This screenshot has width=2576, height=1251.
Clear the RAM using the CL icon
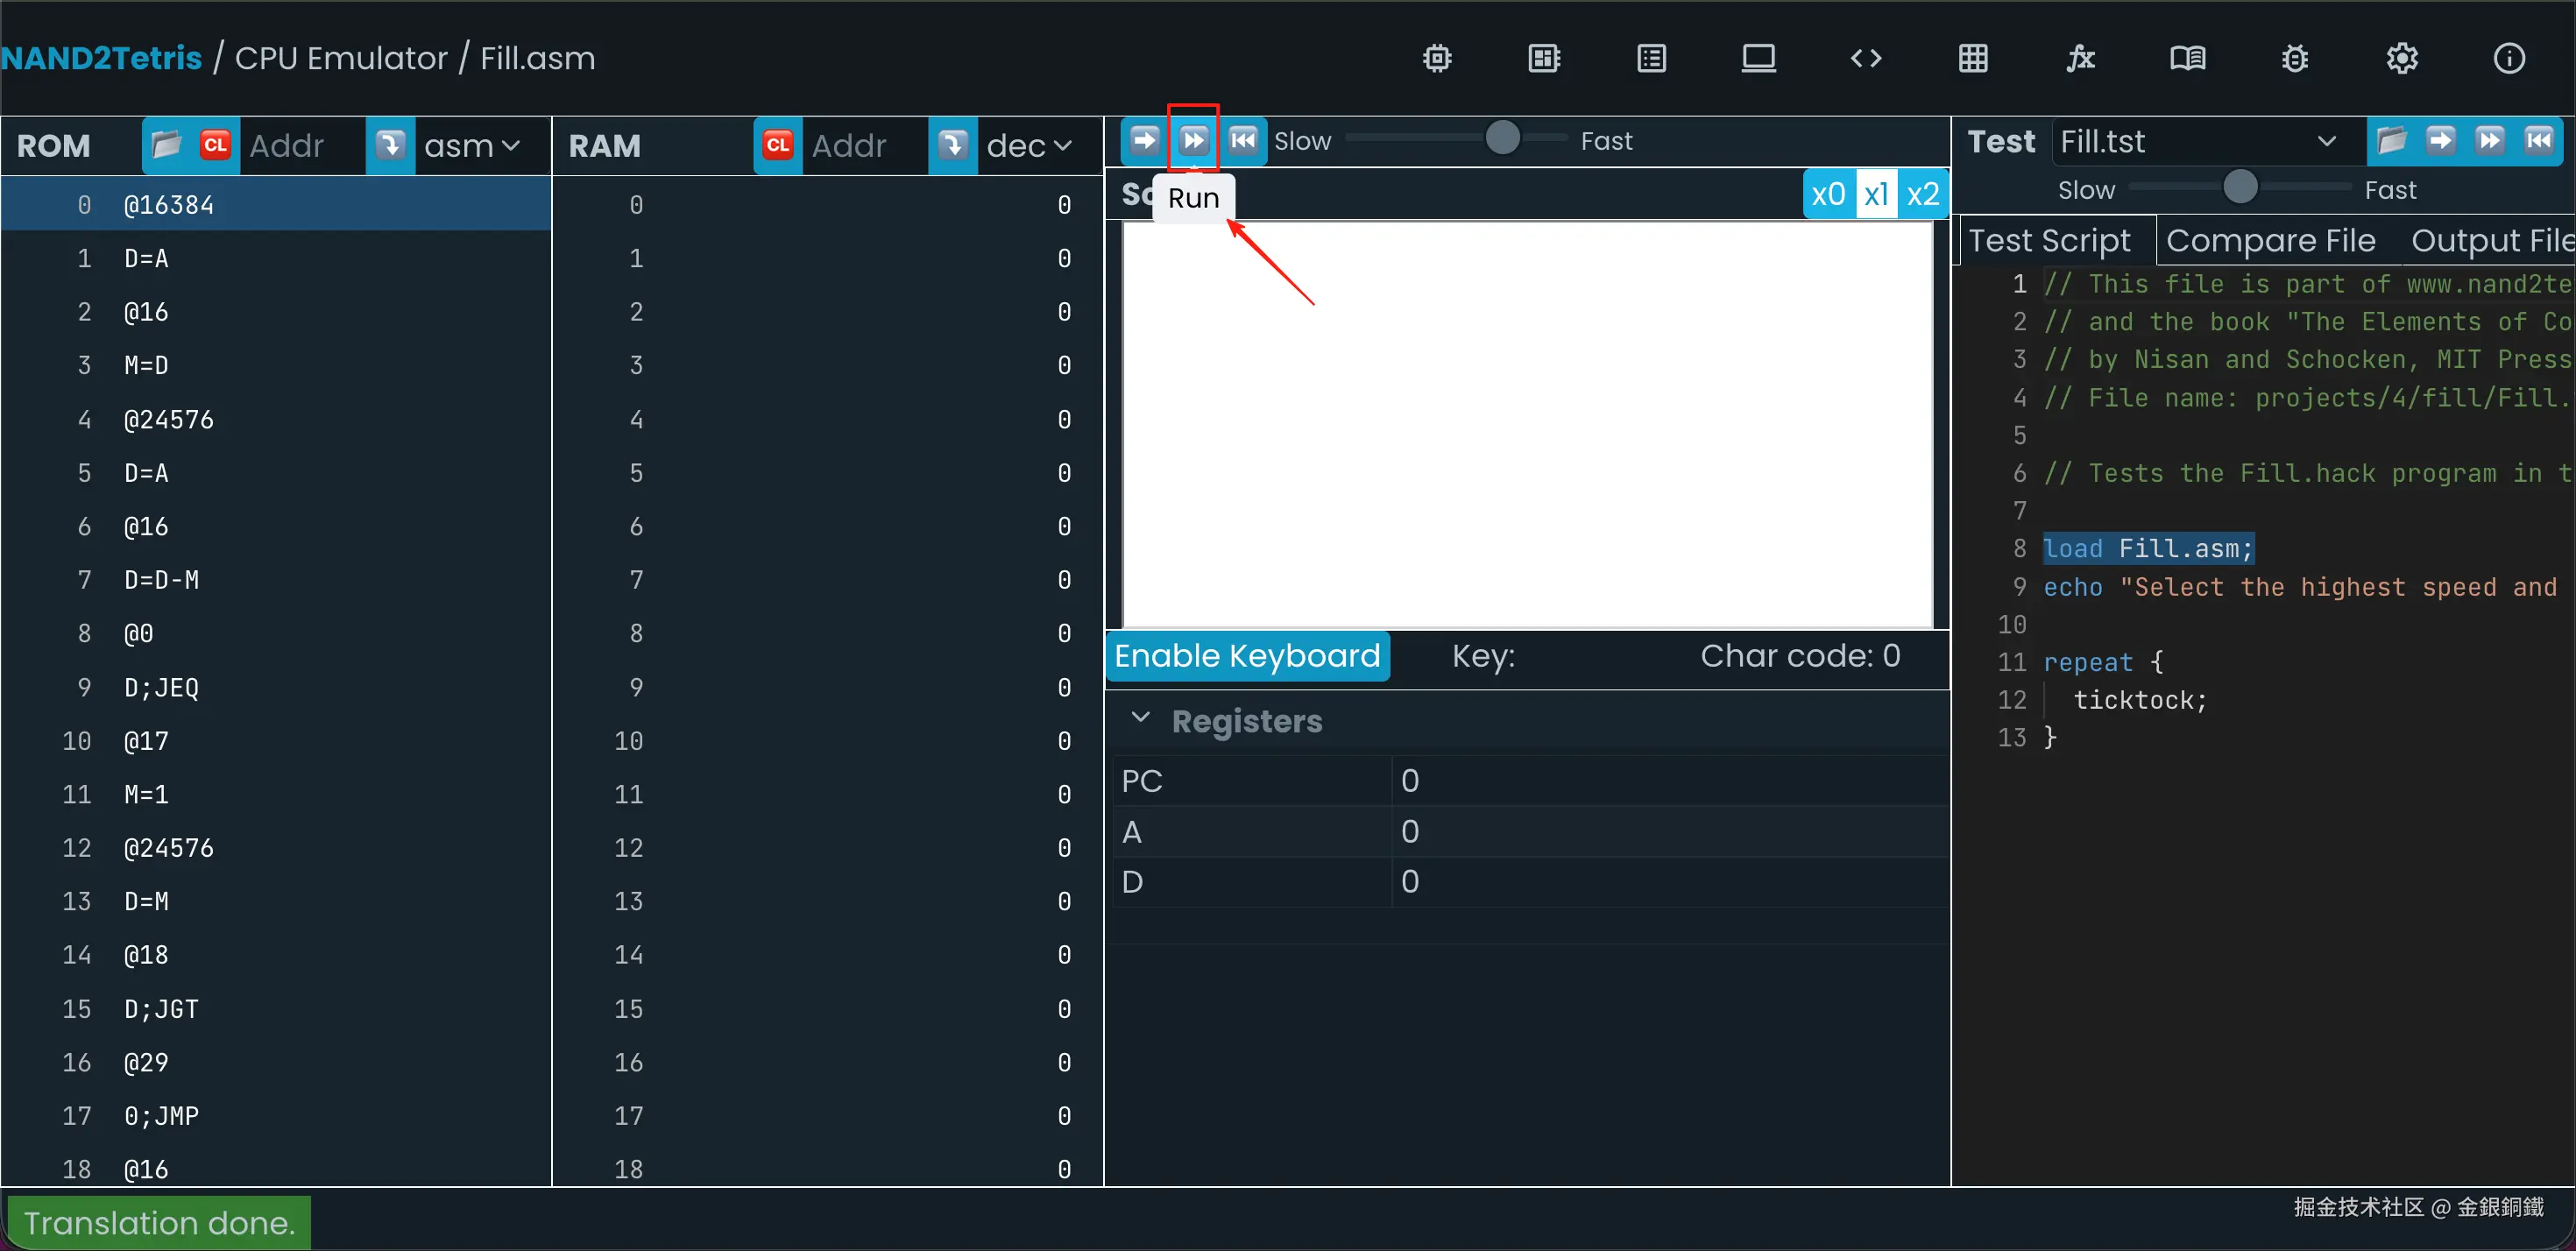point(778,146)
